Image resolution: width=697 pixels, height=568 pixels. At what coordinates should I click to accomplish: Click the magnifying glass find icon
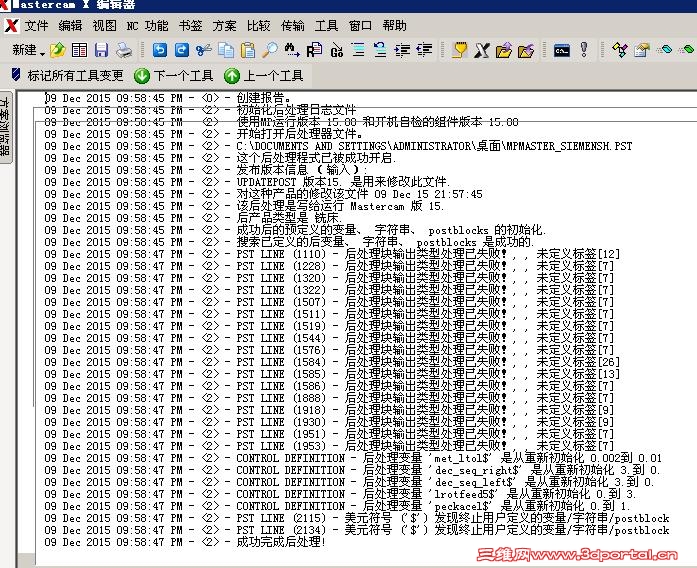tap(270, 50)
